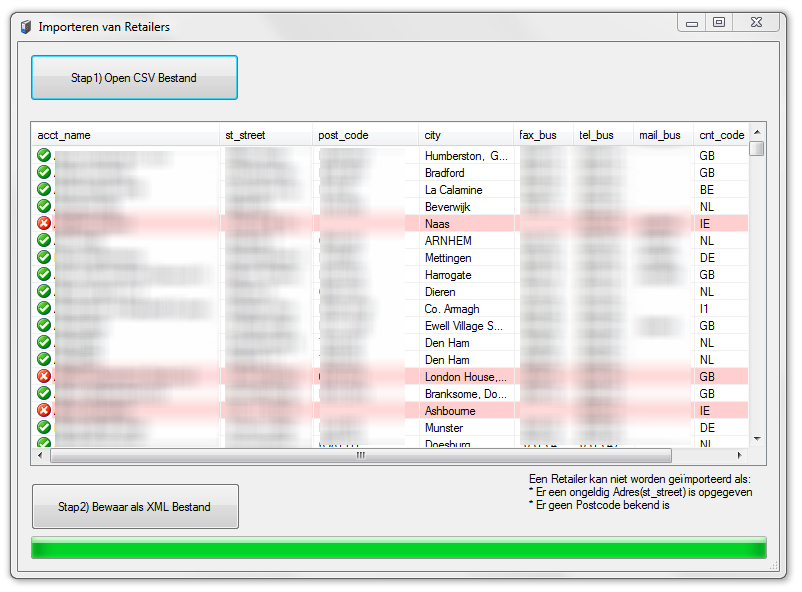802x592 pixels.
Task: Click green checkmark icon in Bradford row
Action: point(44,173)
